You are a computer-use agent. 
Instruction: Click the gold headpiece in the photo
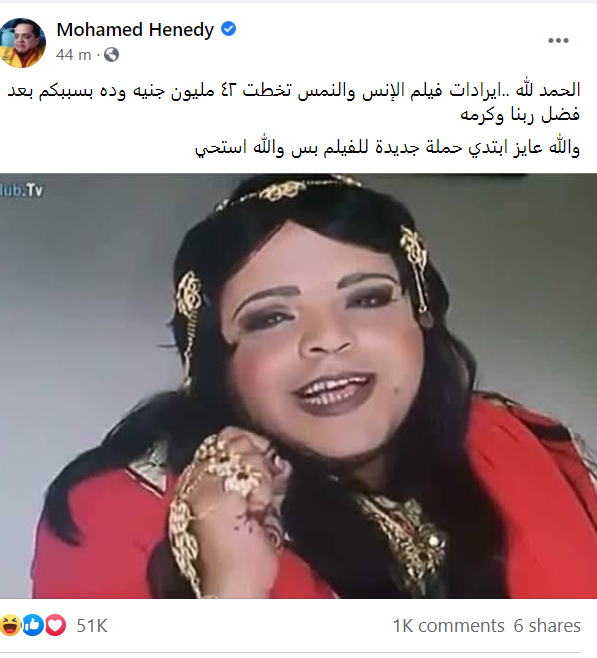point(289,191)
